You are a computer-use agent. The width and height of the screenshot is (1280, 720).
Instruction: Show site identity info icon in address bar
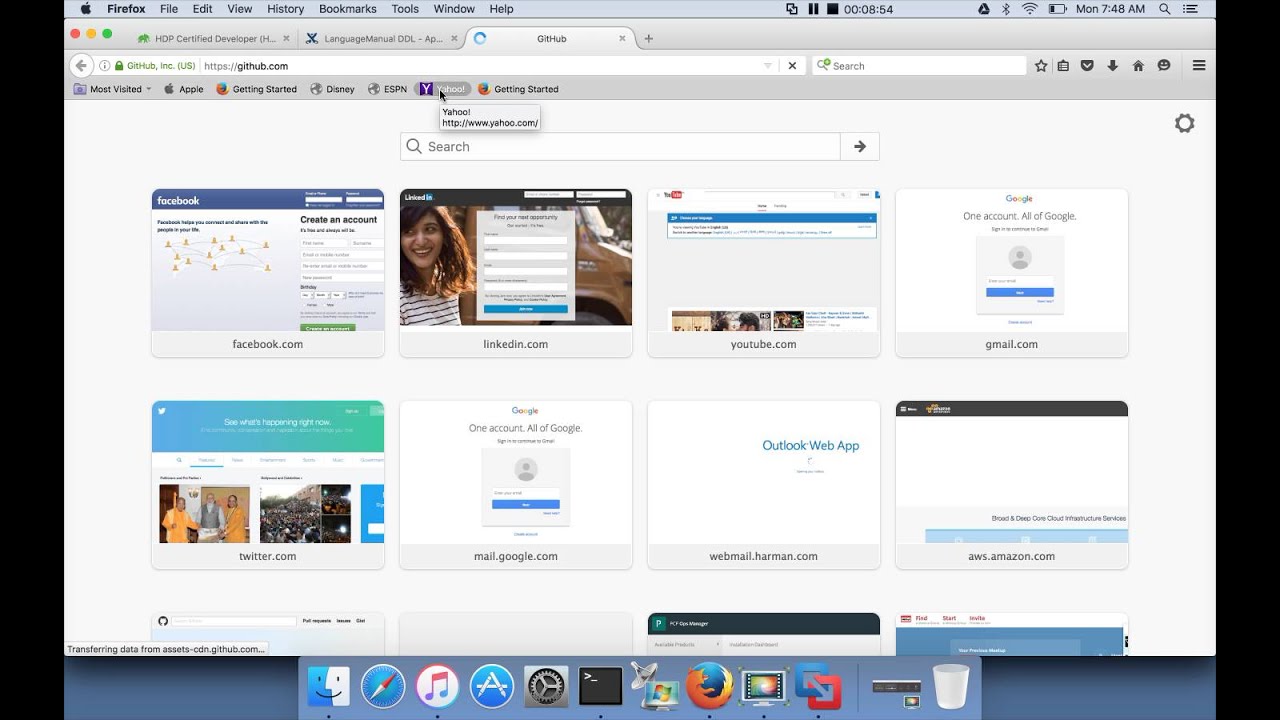[x=105, y=66]
